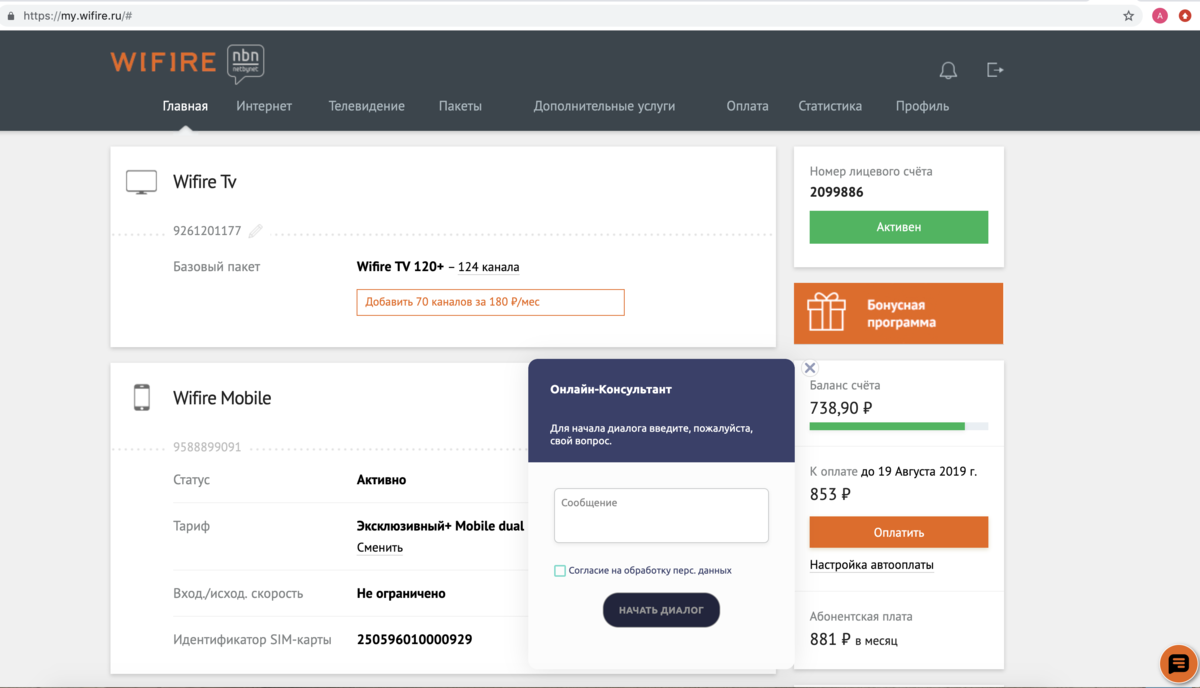Image resolution: width=1200 pixels, height=688 pixels.
Task: Click the Wifire Tv monitor icon
Action: click(x=141, y=182)
